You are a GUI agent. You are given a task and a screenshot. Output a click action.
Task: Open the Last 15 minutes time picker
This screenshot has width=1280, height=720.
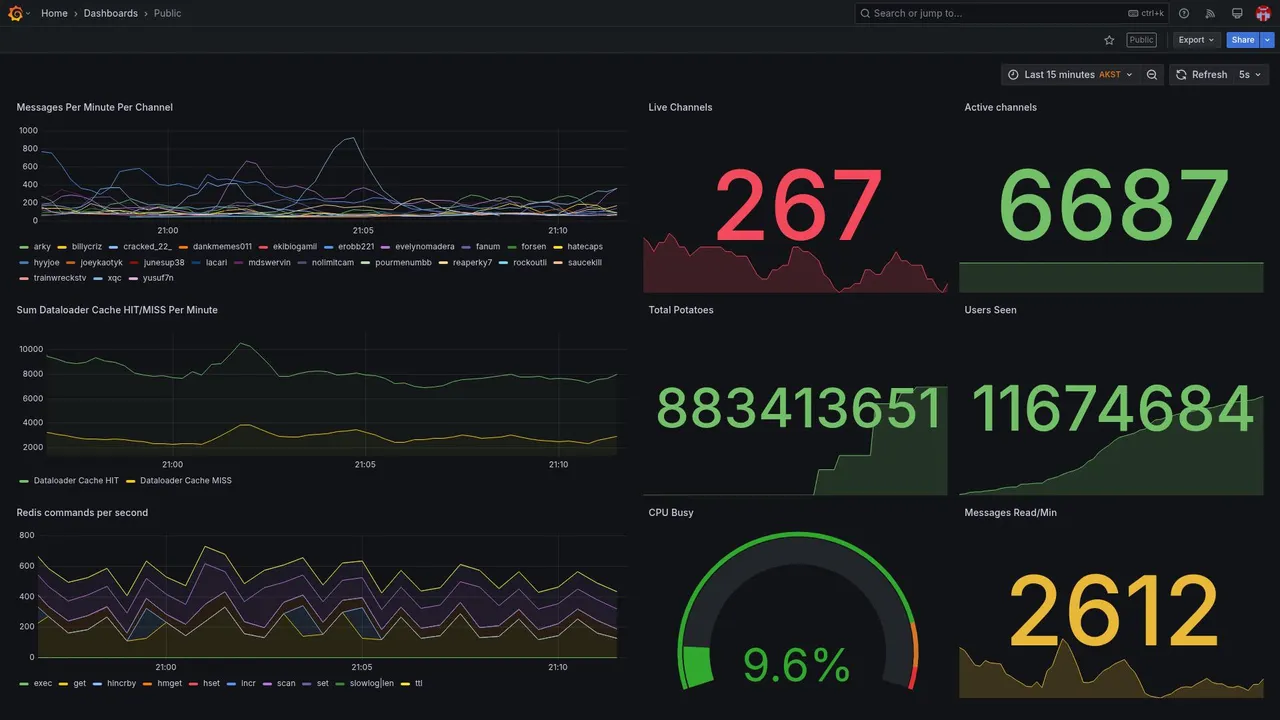tap(1070, 75)
